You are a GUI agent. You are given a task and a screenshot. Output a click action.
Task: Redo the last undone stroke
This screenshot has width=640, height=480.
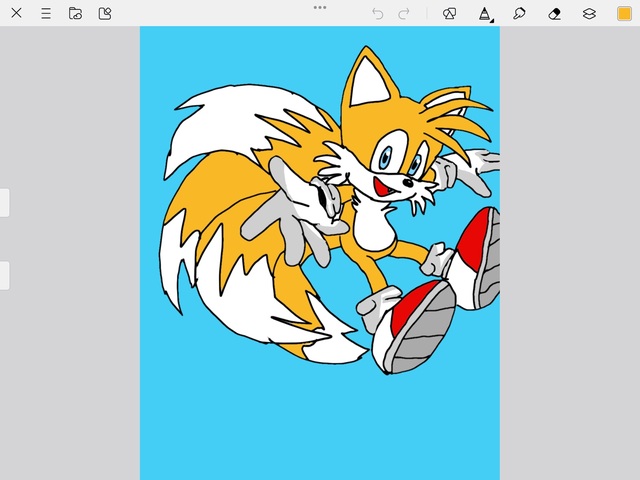point(404,13)
